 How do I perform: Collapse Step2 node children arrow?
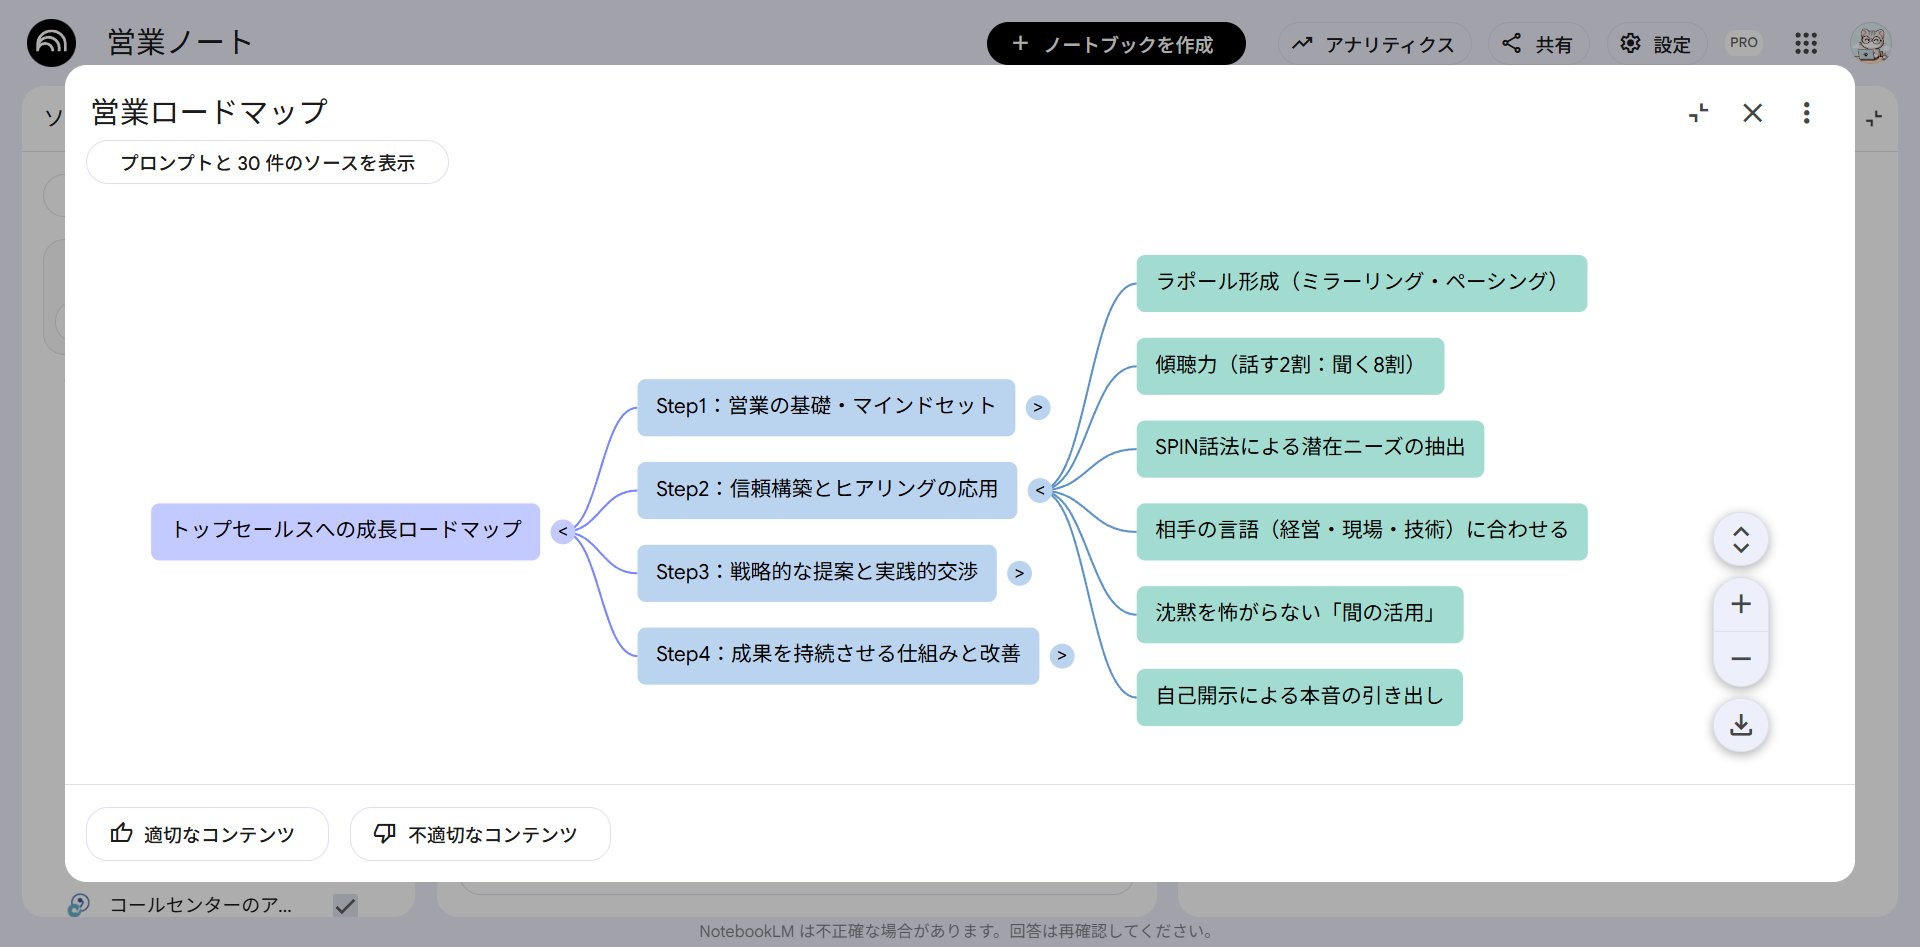(x=1040, y=490)
